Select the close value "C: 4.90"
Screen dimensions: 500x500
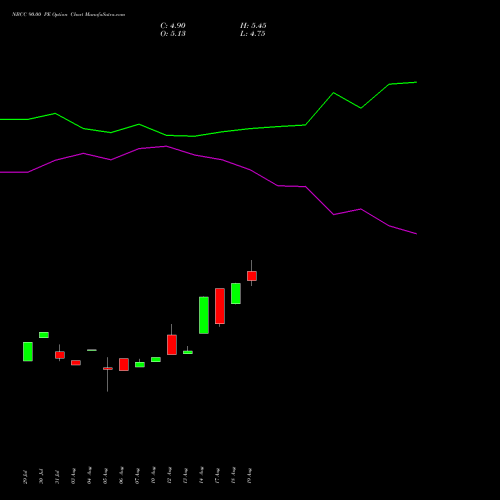pyautogui.click(x=173, y=26)
